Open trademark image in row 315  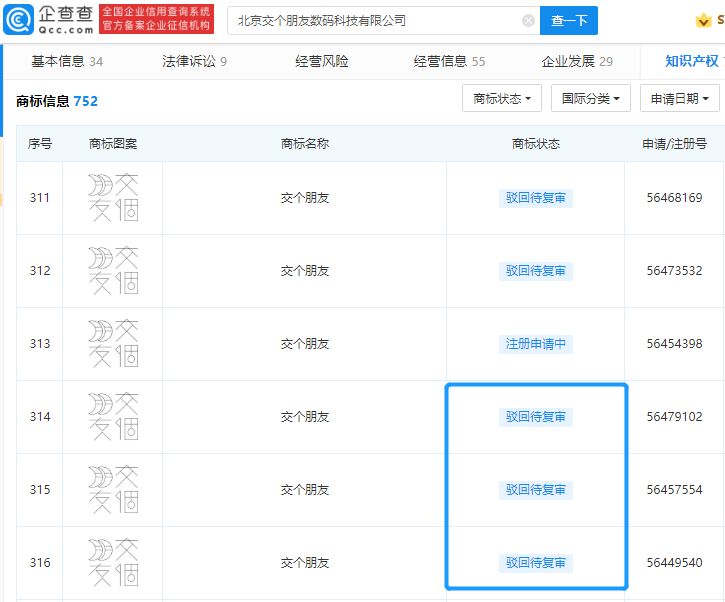point(113,490)
